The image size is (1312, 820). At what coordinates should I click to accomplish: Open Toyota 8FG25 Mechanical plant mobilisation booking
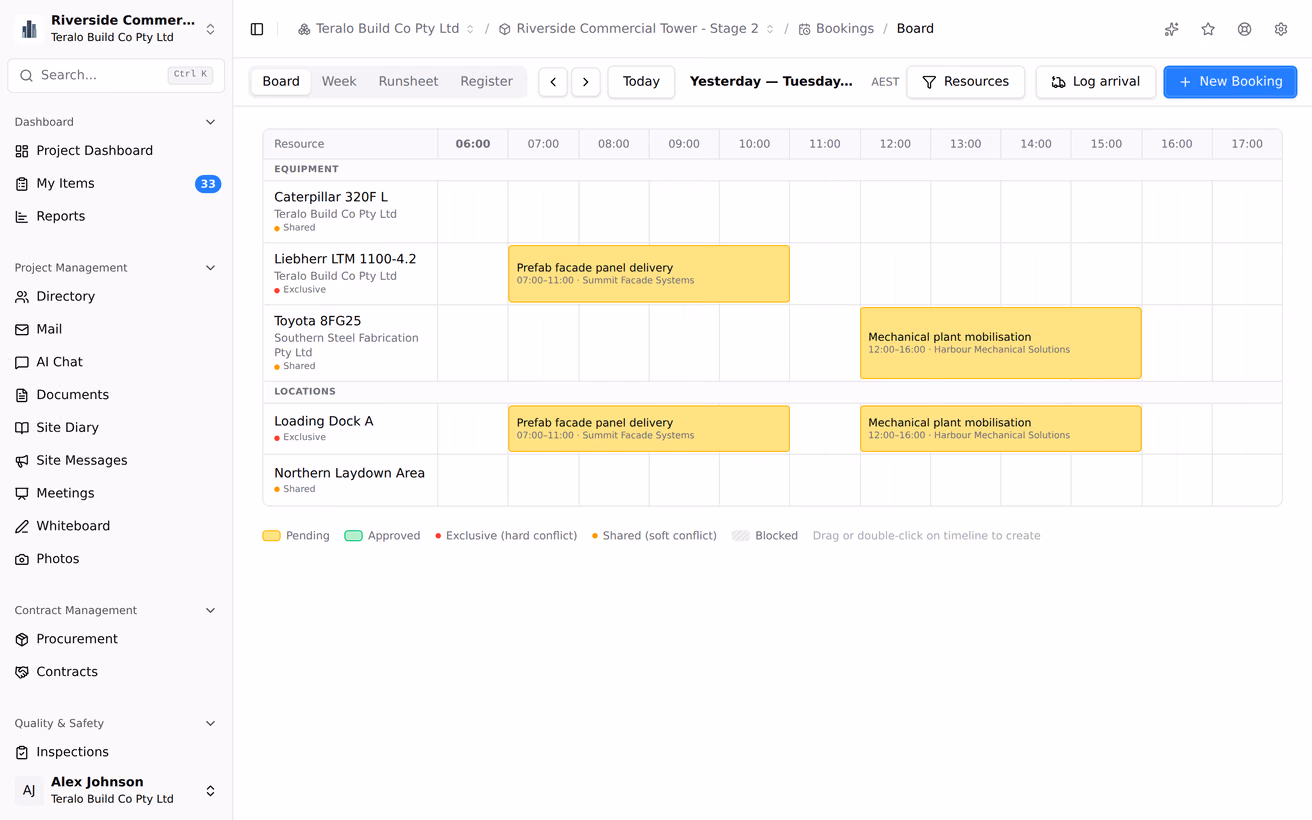1001,343
